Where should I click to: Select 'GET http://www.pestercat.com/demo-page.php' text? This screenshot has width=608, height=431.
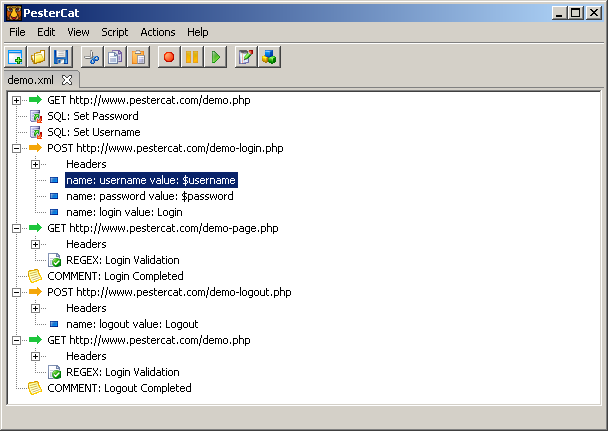click(163, 228)
